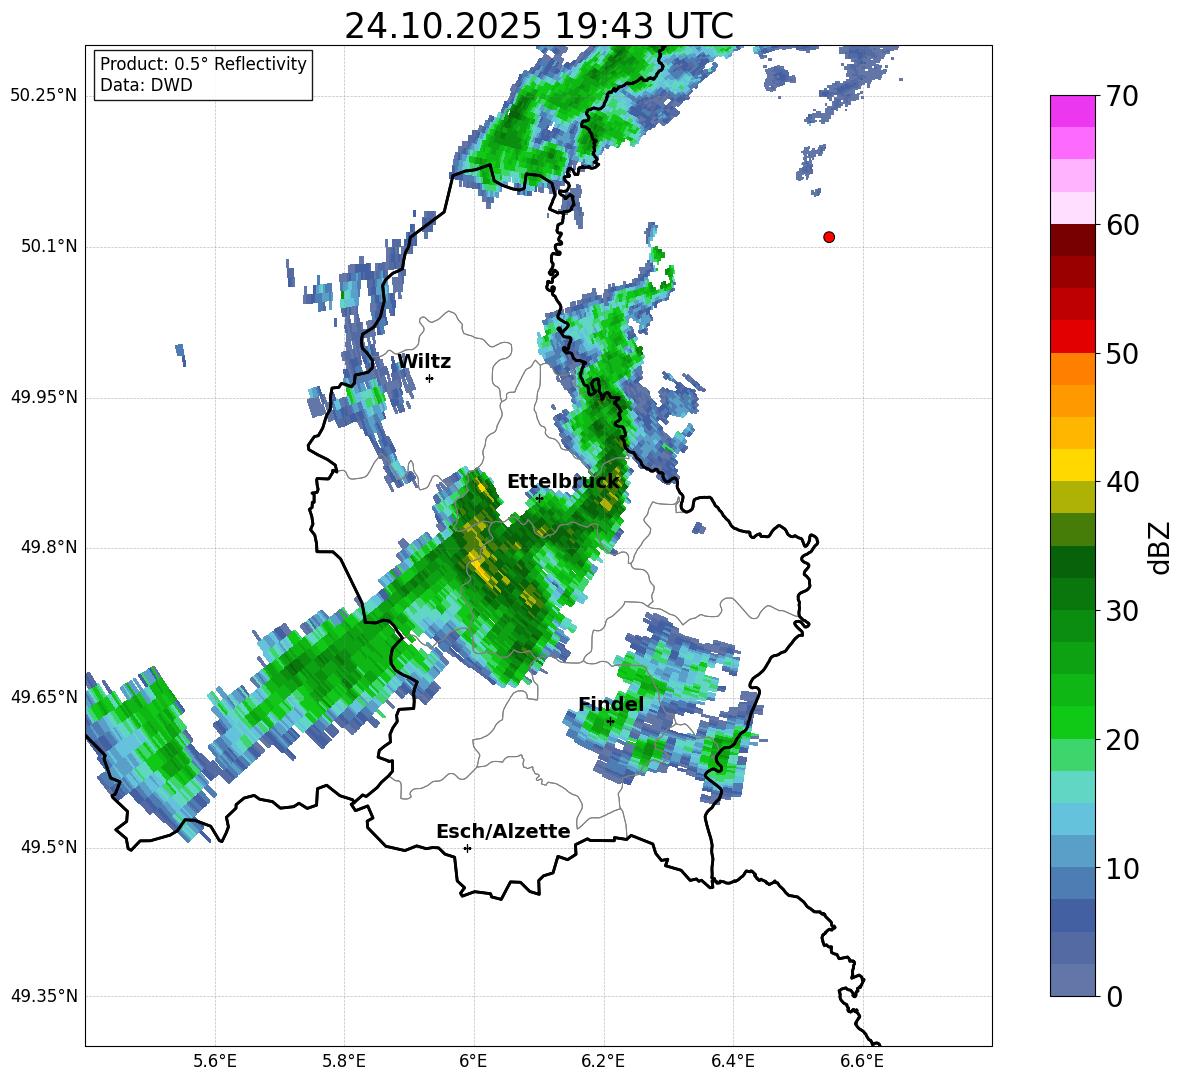Click the 10 value on the colorbar
This screenshot has height=1081, width=1184.
pyautogui.click(x=1122, y=868)
